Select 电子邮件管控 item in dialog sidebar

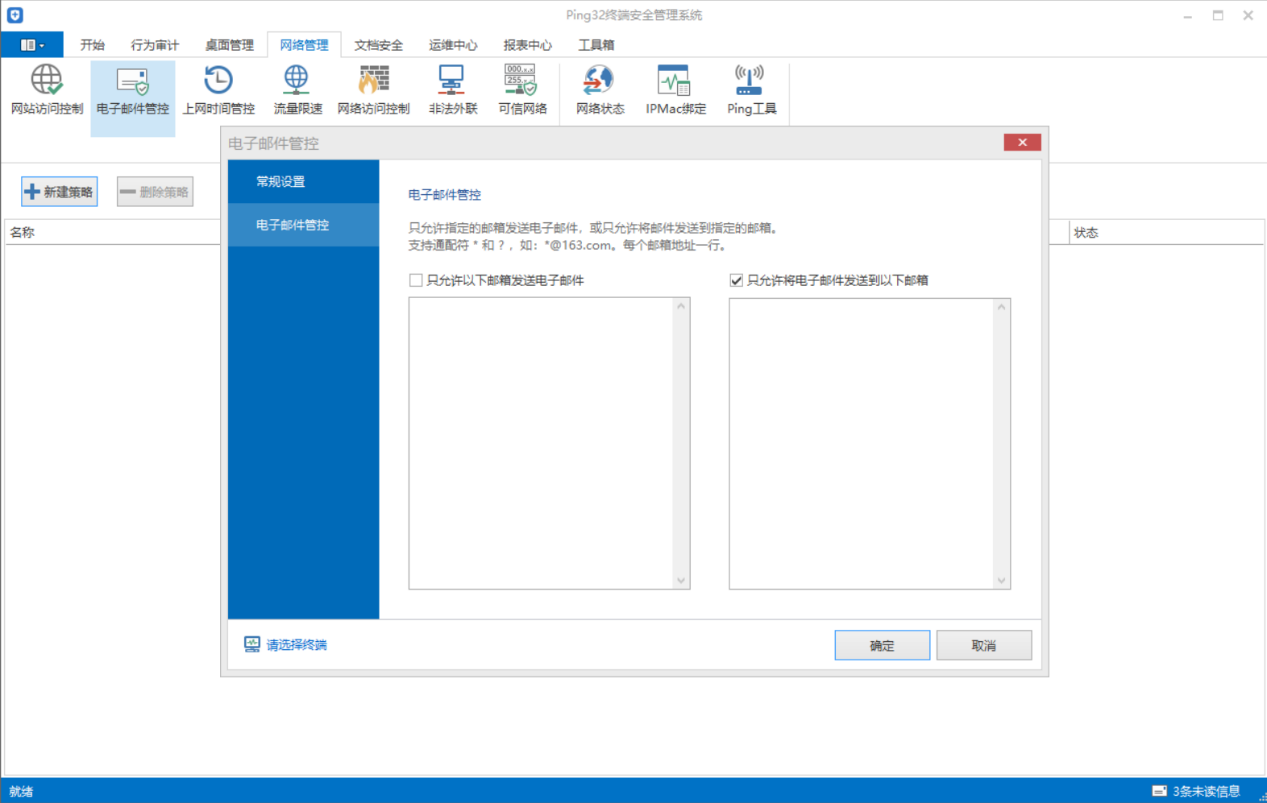click(304, 225)
